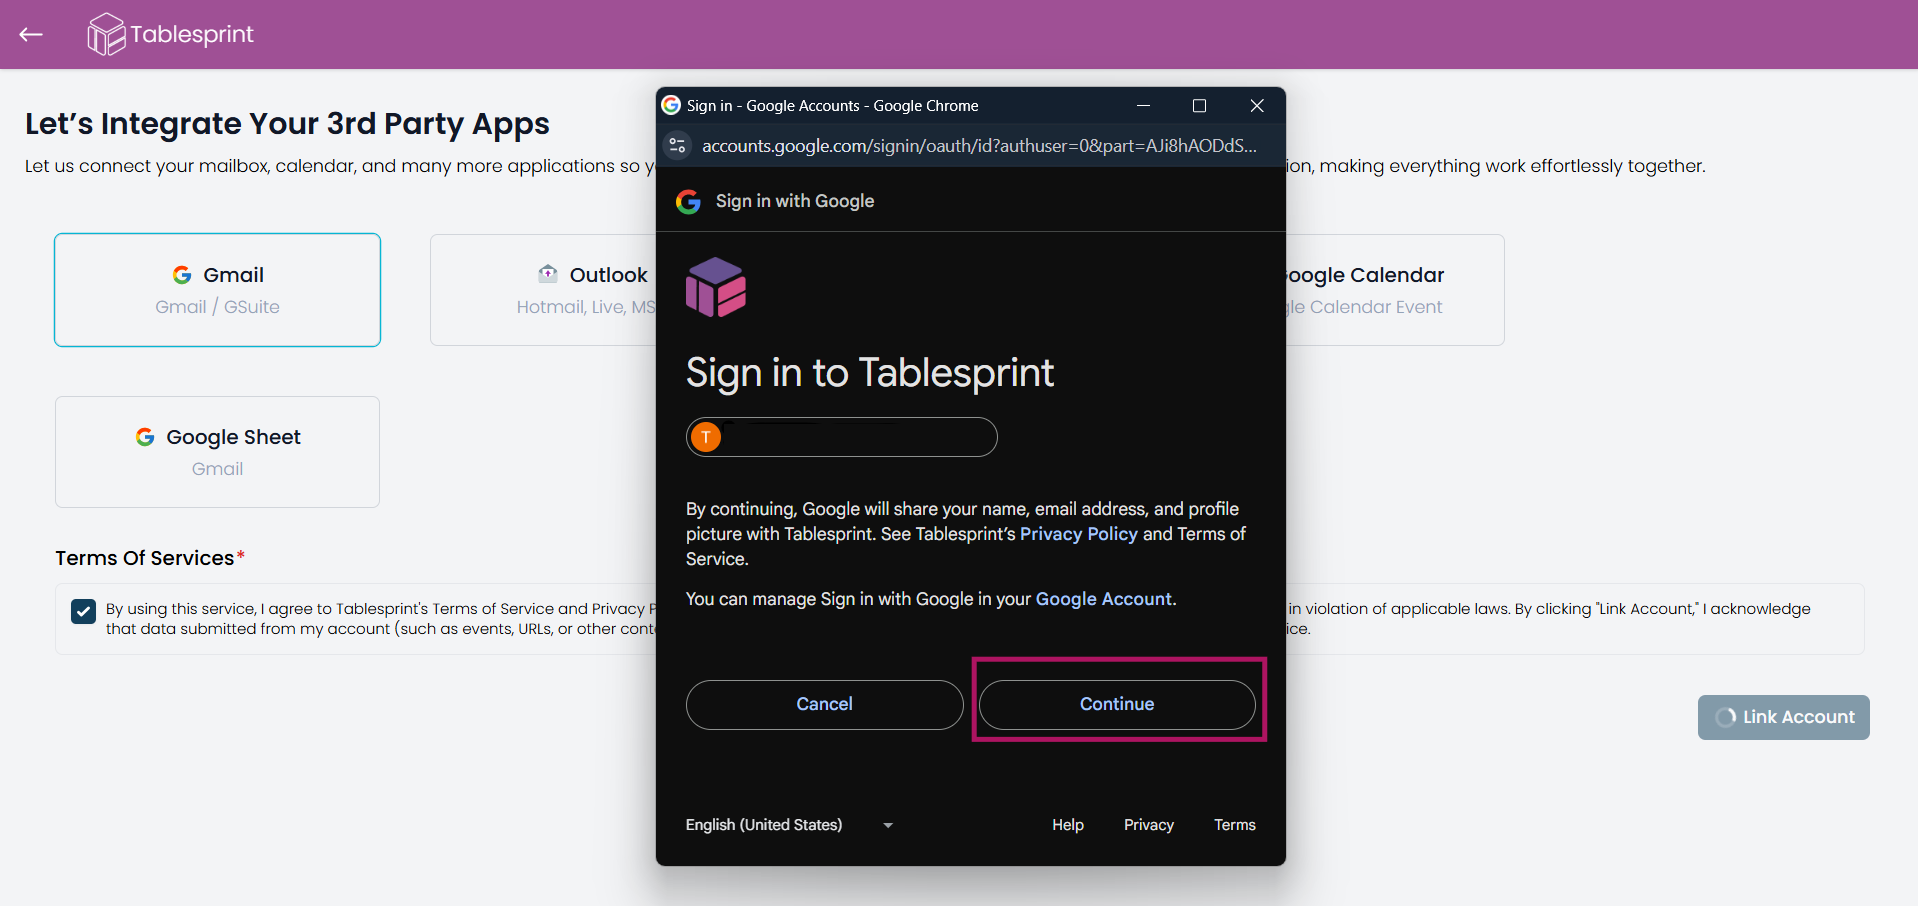Click the Help link in the dialog footer
This screenshot has height=906, width=1918.
(x=1067, y=825)
